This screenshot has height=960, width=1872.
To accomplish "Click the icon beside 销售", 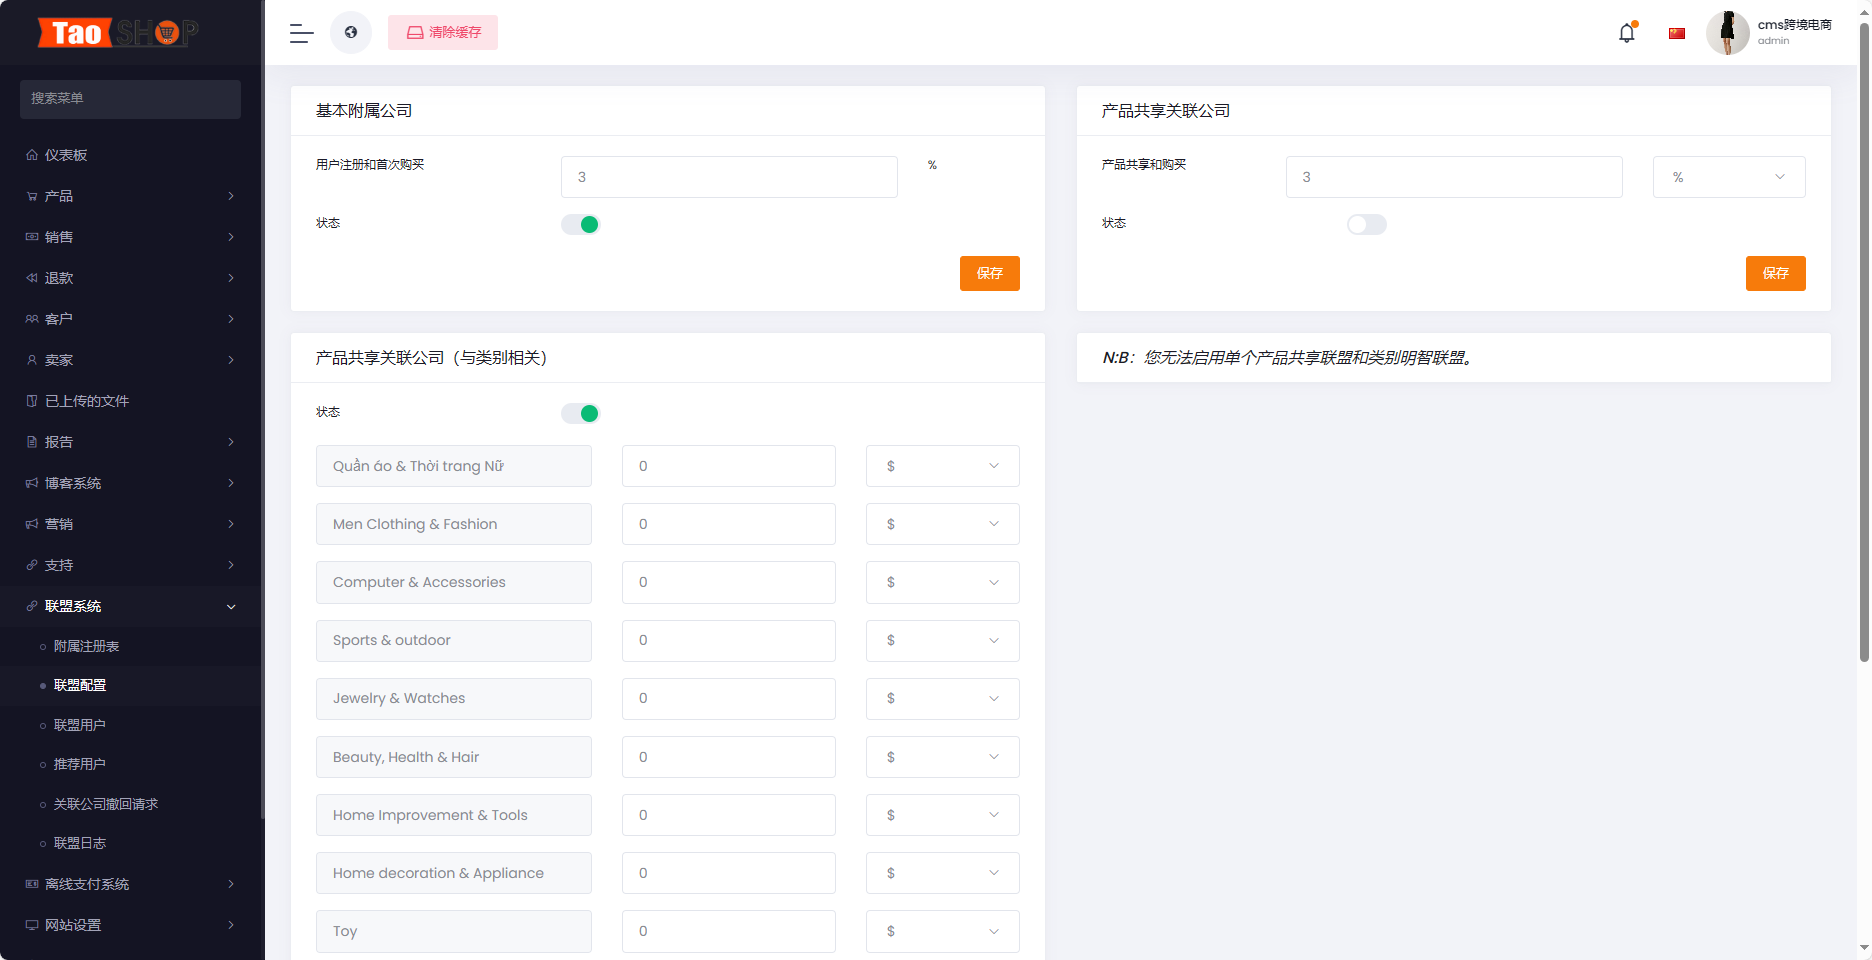I will 32,237.
